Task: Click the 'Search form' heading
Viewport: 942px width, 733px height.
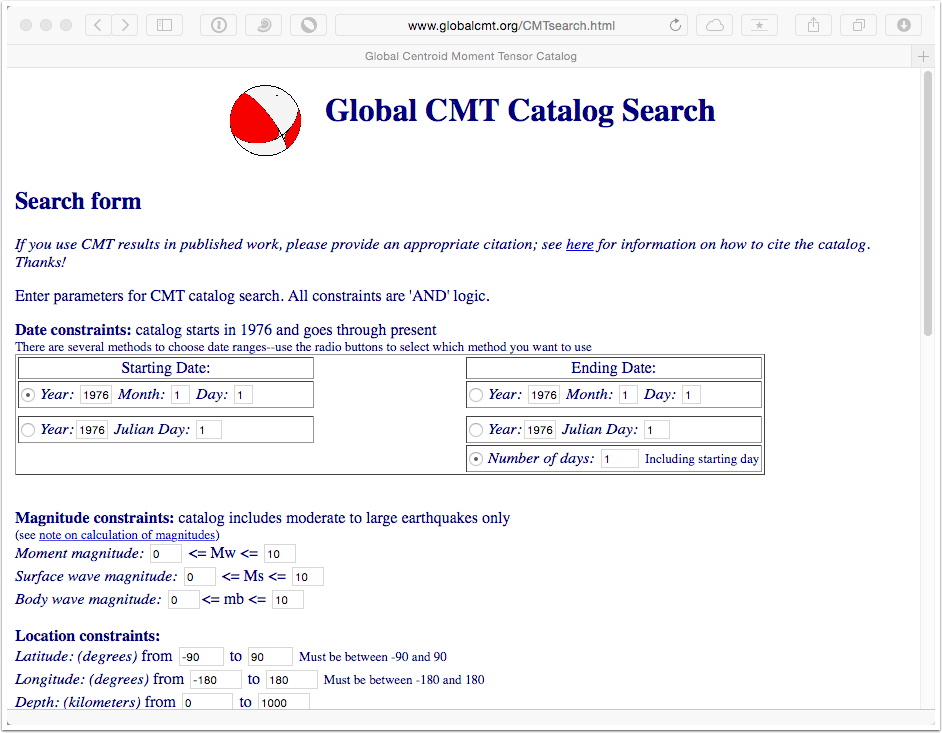Action: pyautogui.click(x=78, y=201)
